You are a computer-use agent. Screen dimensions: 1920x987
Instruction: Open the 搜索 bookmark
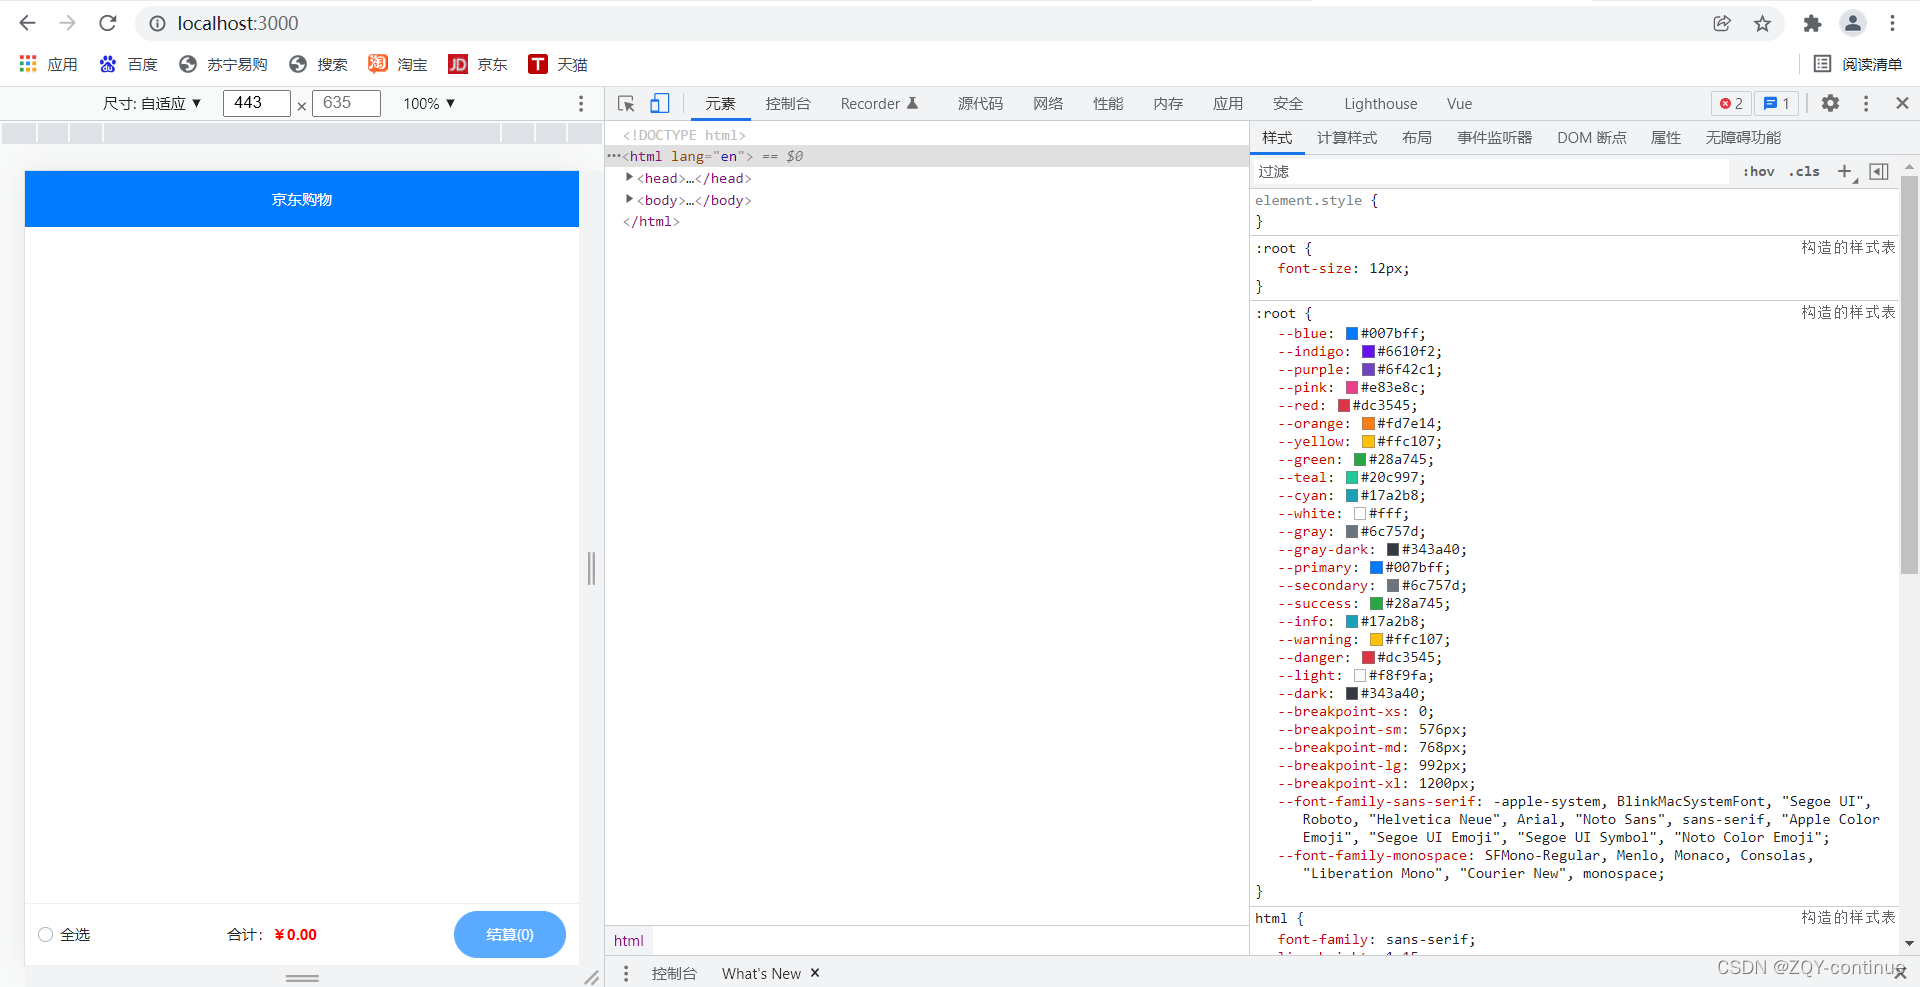318,64
